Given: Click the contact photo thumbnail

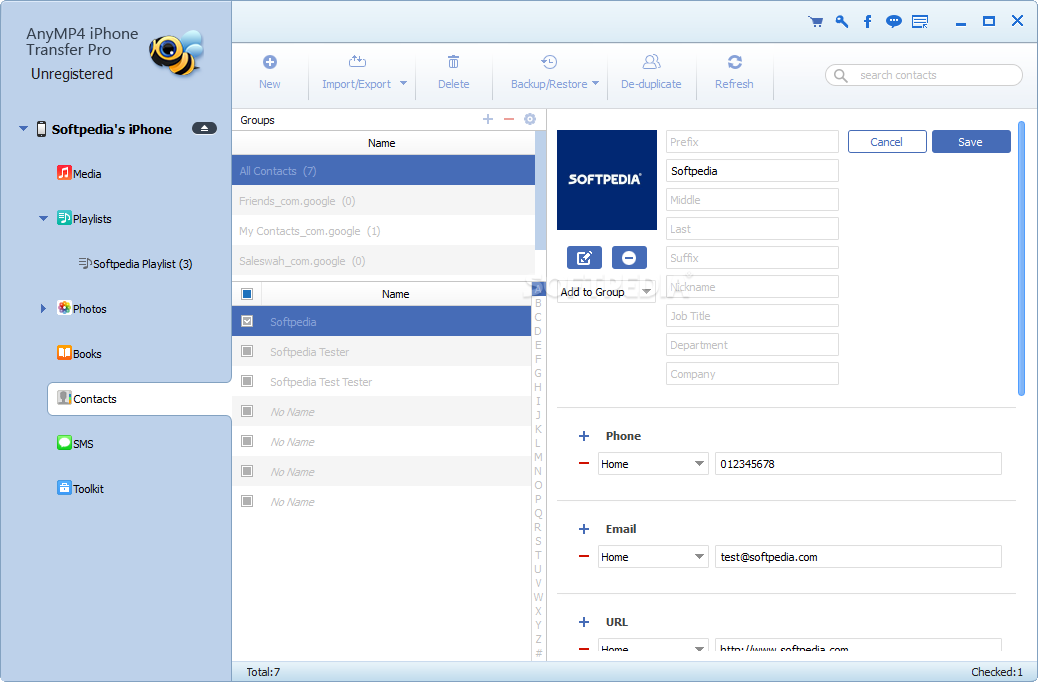Looking at the screenshot, I should pyautogui.click(x=607, y=180).
